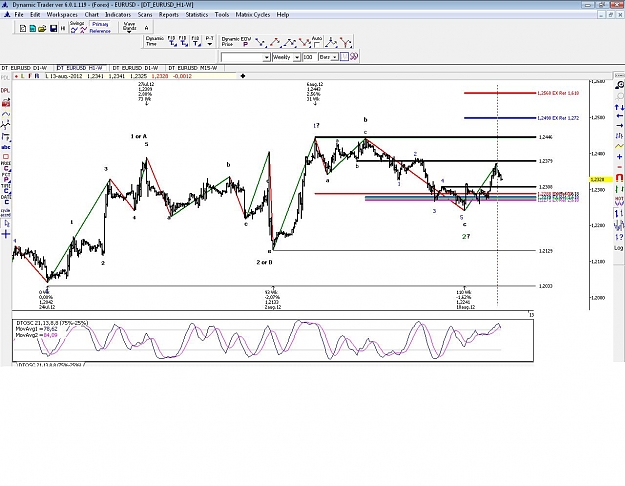Image resolution: width=625 pixels, height=486 pixels.
Task: Select the blue curve drawing tool
Action: pos(6,114)
